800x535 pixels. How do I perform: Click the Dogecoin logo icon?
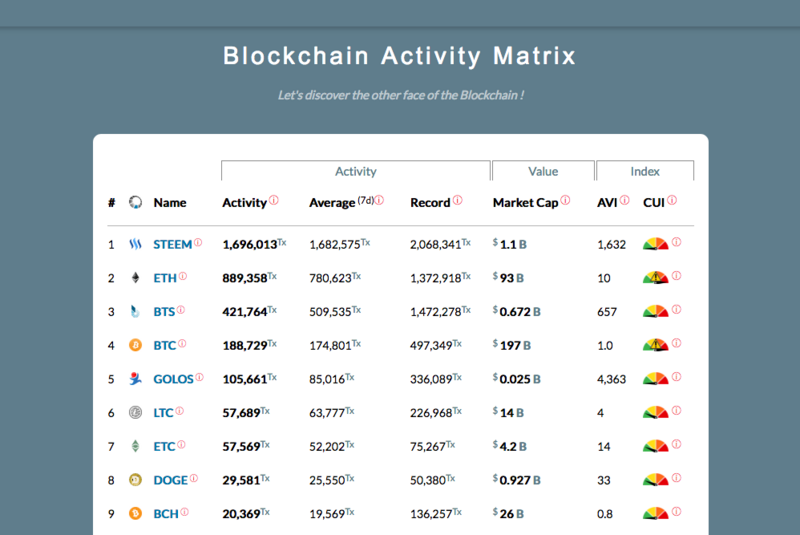coord(135,480)
